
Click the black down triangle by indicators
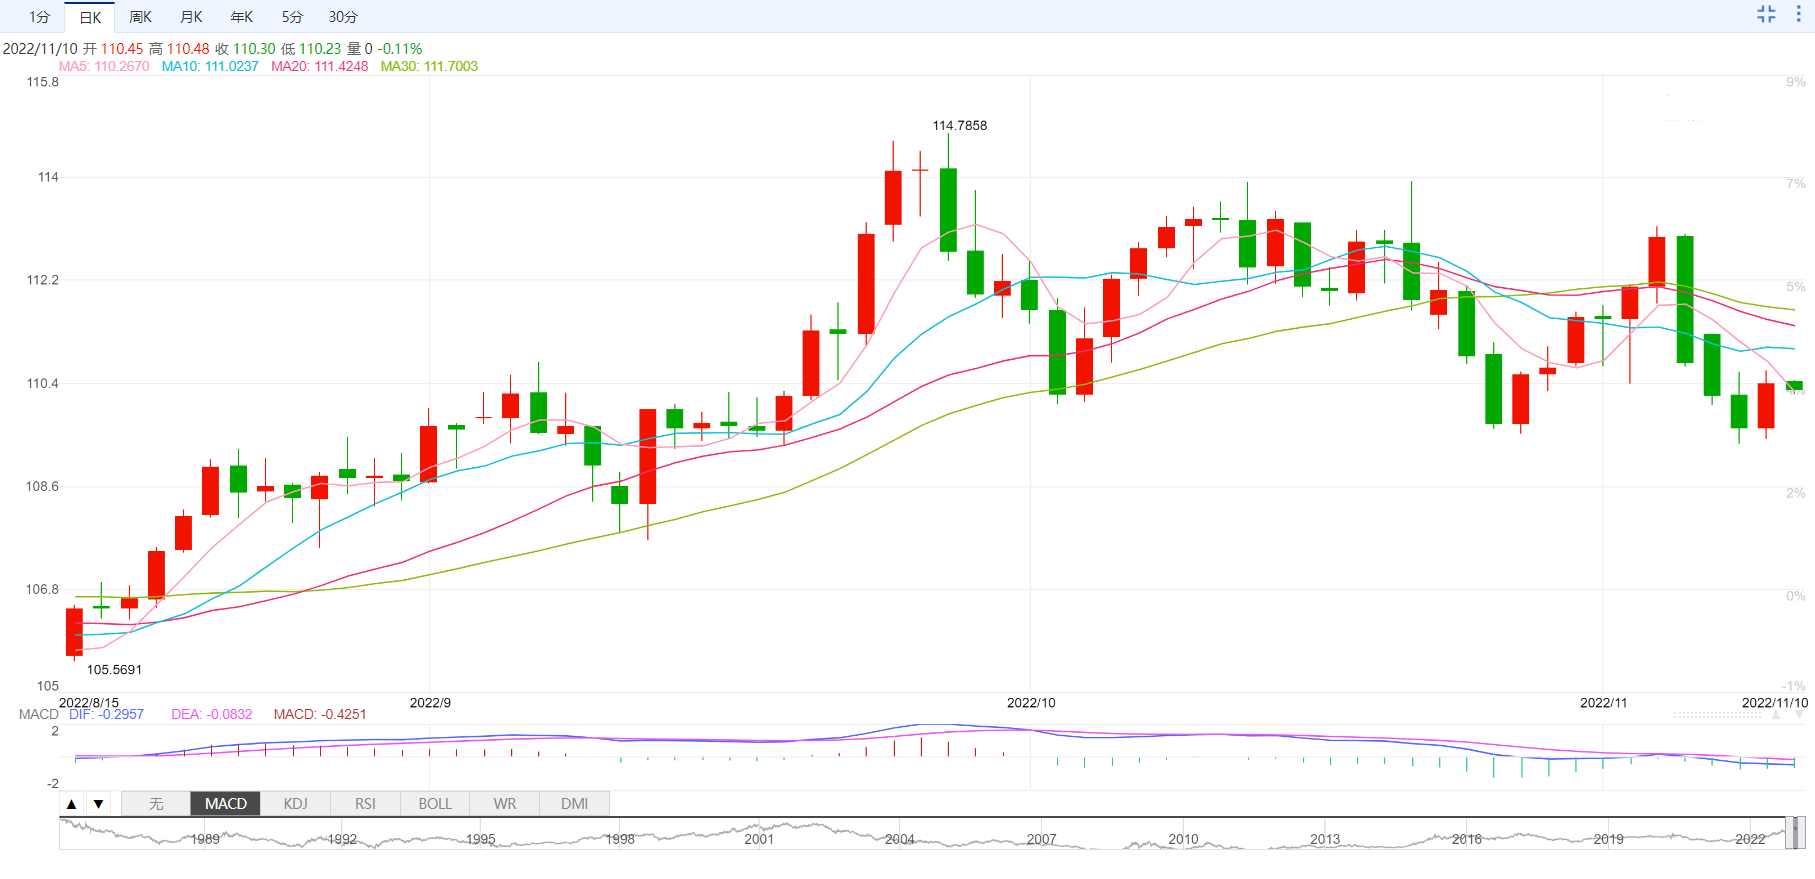98,804
